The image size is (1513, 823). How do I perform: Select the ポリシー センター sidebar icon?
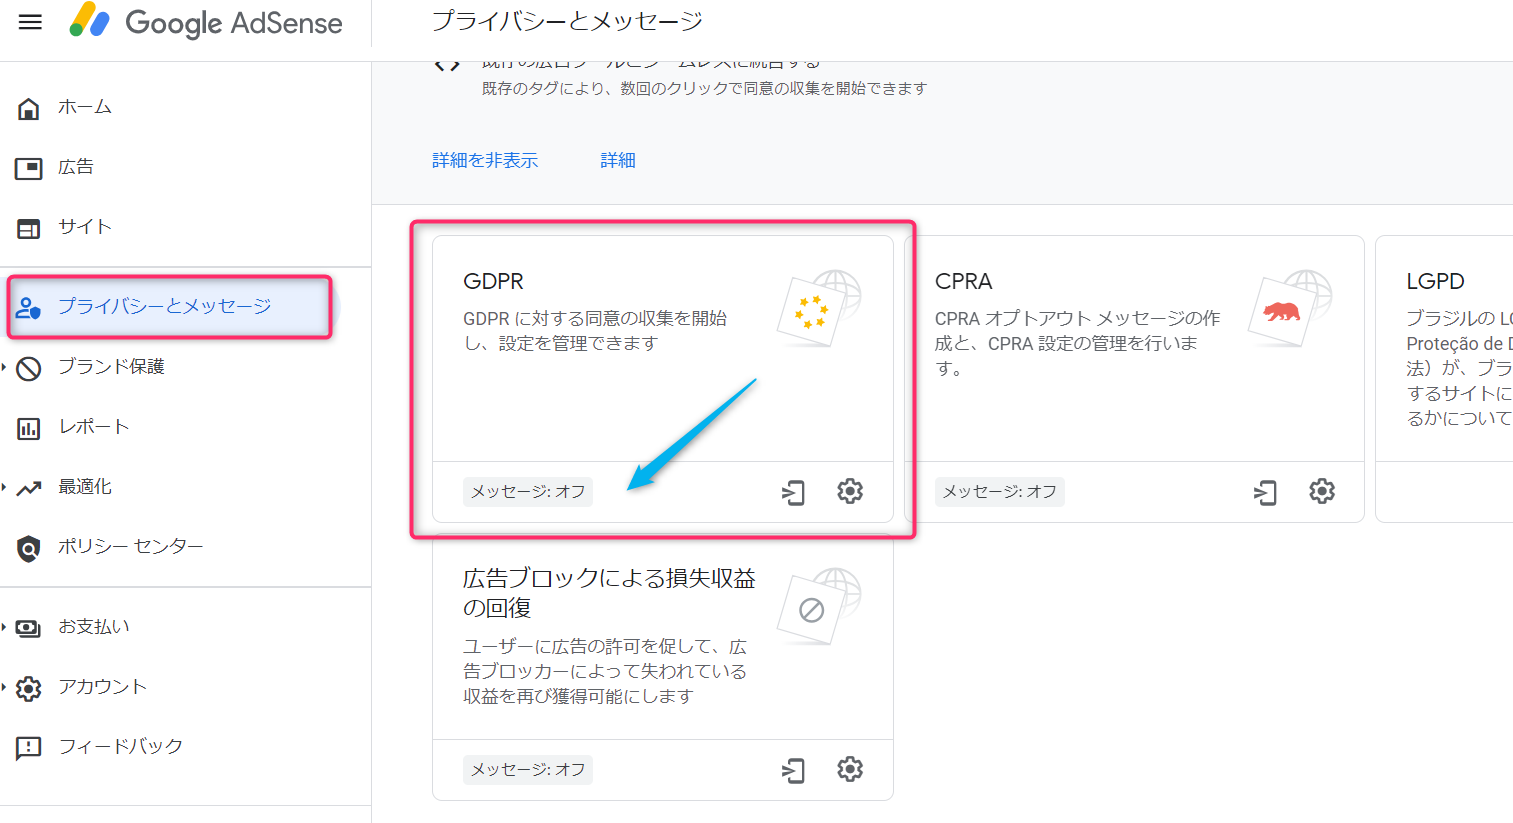(29, 546)
